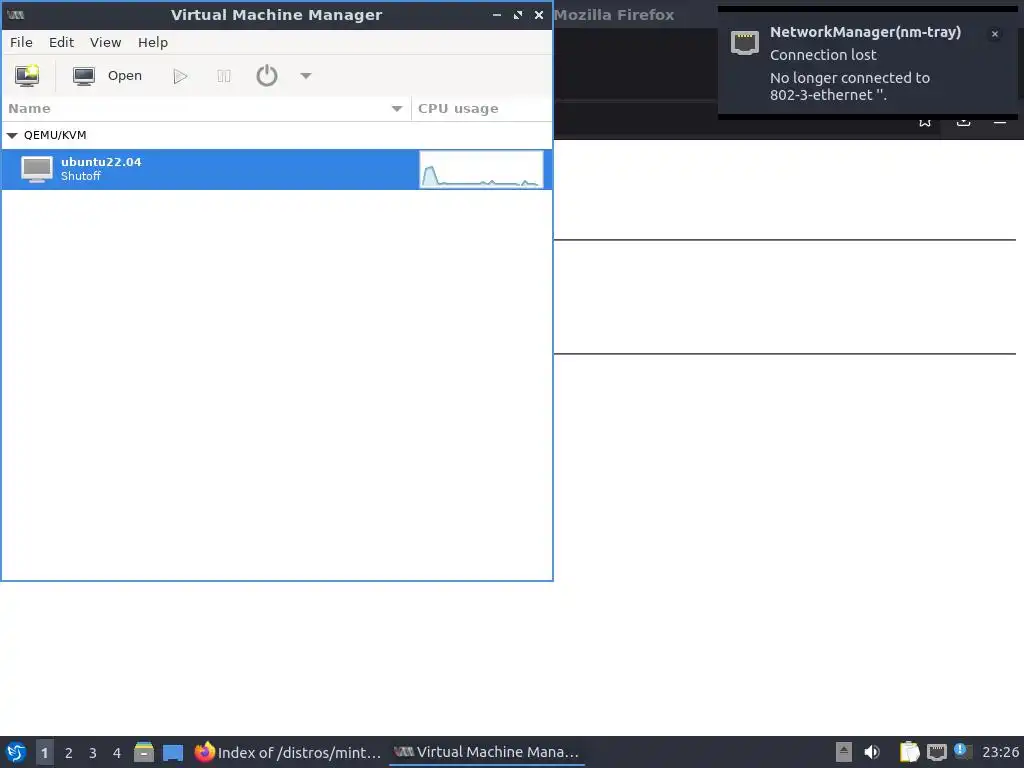Open the selected VM console via Open button
The width and height of the screenshot is (1024, 768).
[108, 76]
